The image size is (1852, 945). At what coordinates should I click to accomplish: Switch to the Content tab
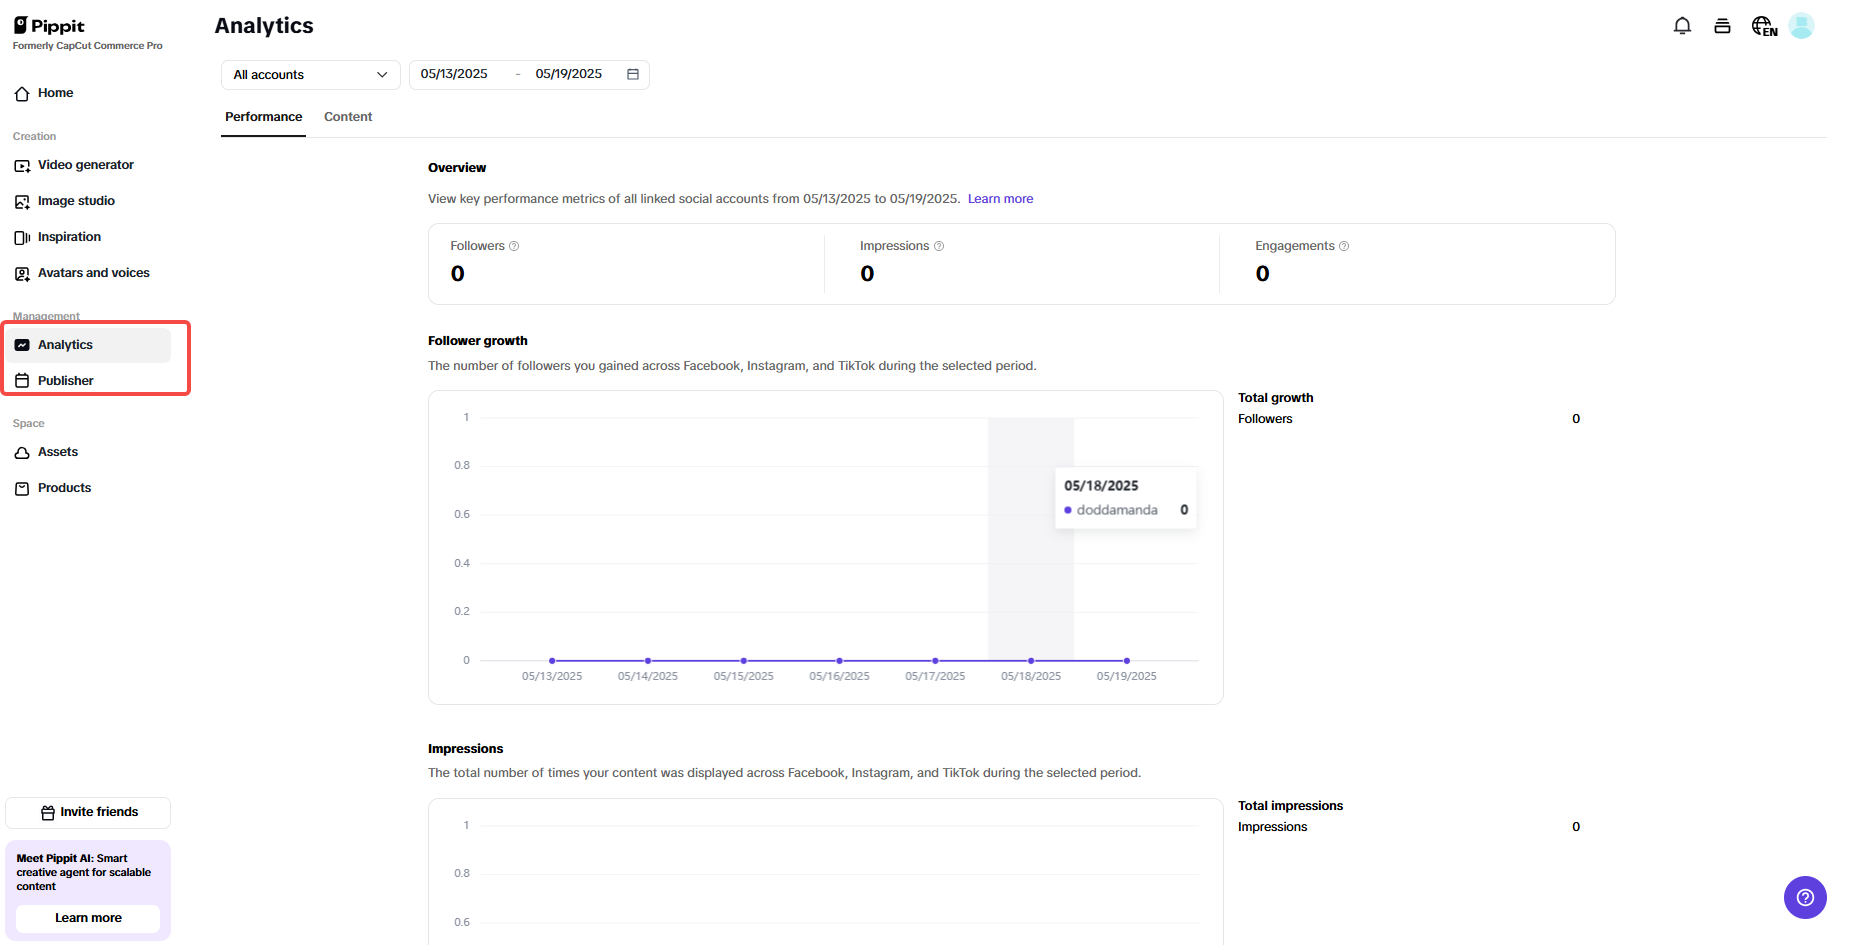coord(347,116)
